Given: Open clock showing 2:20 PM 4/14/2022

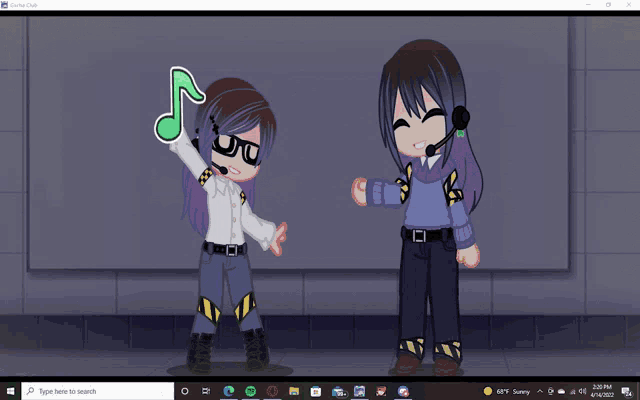Looking at the screenshot, I should tap(602, 391).
